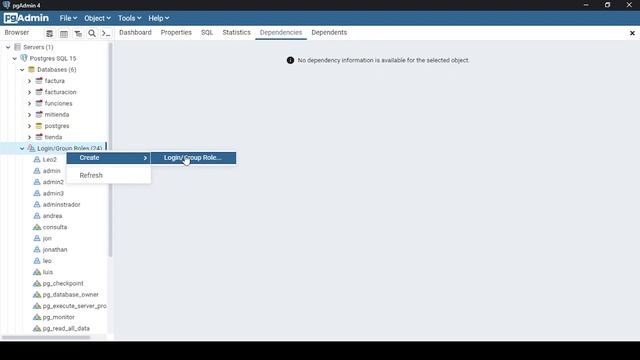Expand the facturacion database node
The height and width of the screenshot is (360, 640).
(x=29, y=92)
